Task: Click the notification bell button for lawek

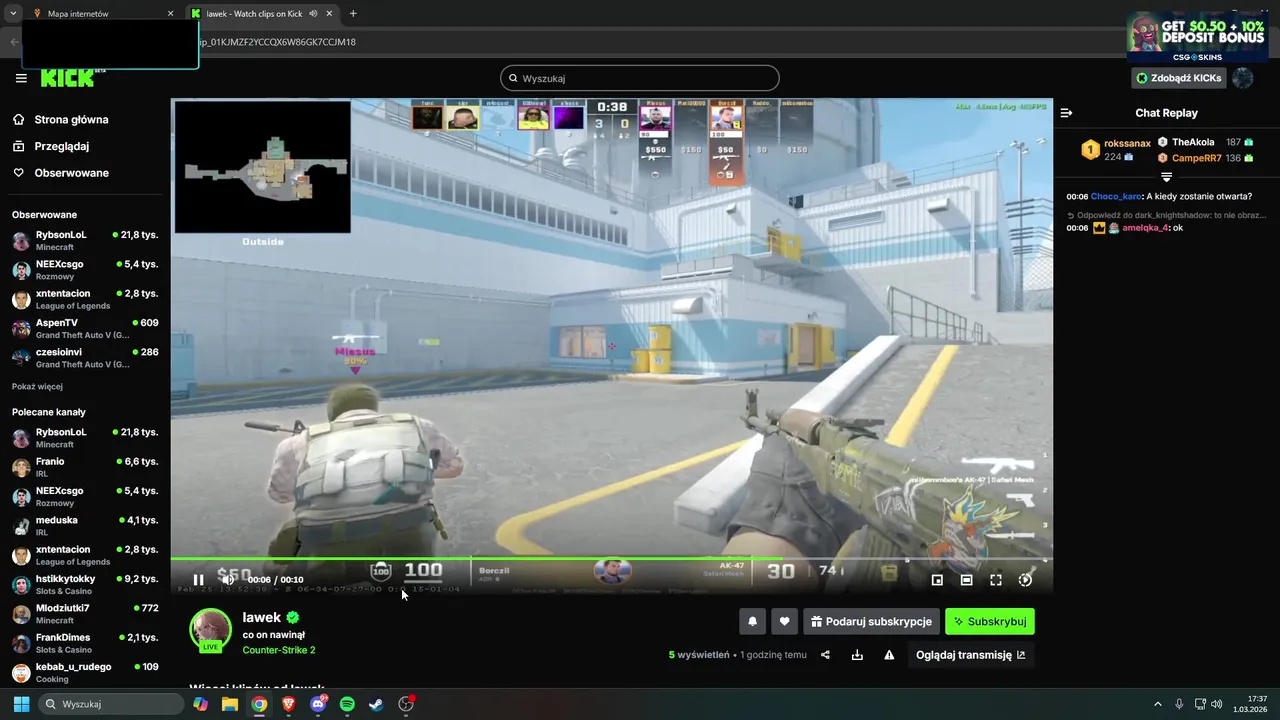Action: click(753, 621)
